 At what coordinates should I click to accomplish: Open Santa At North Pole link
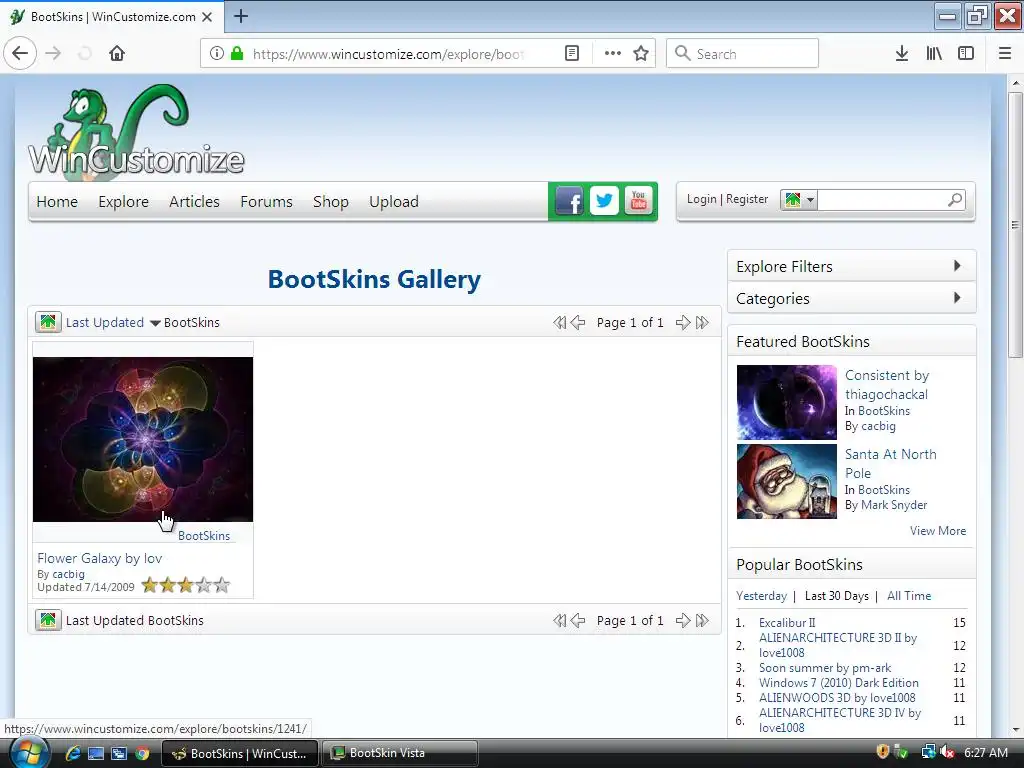click(891, 463)
